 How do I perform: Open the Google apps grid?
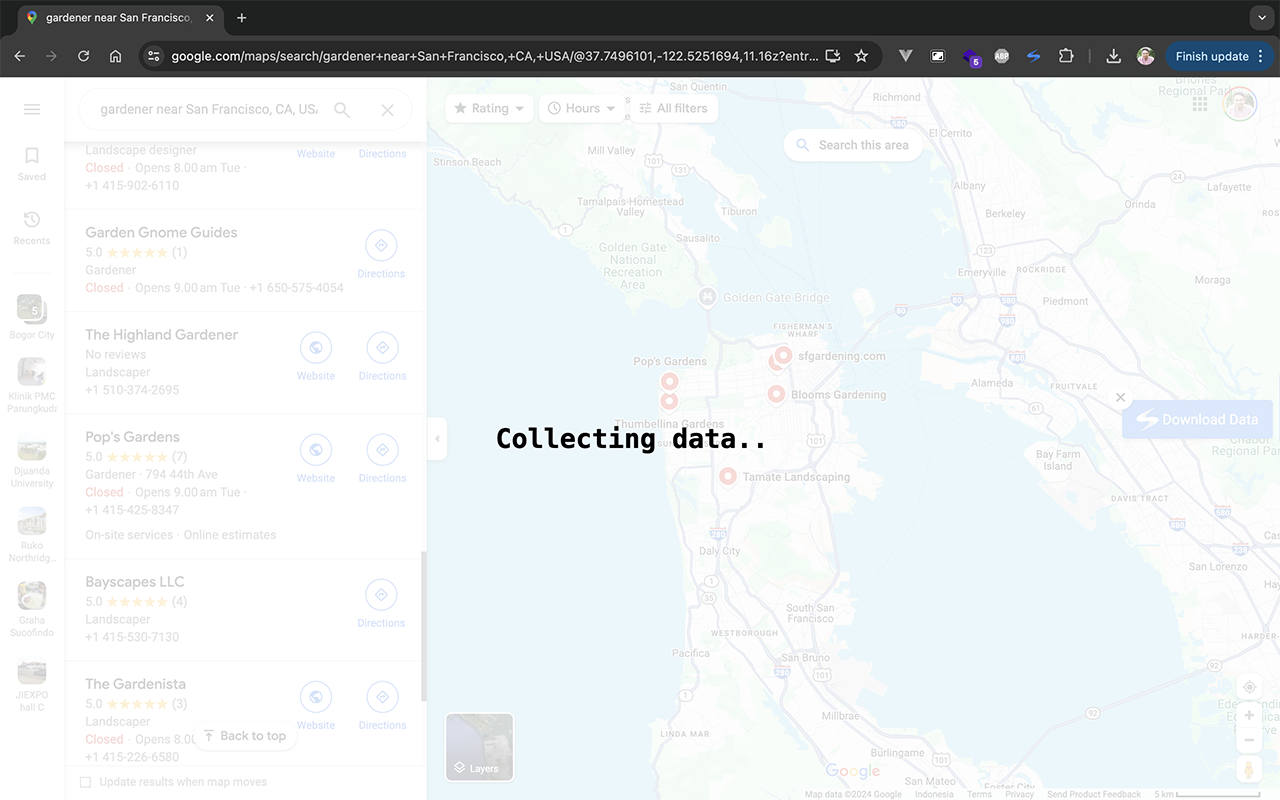pyautogui.click(x=1200, y=104)
